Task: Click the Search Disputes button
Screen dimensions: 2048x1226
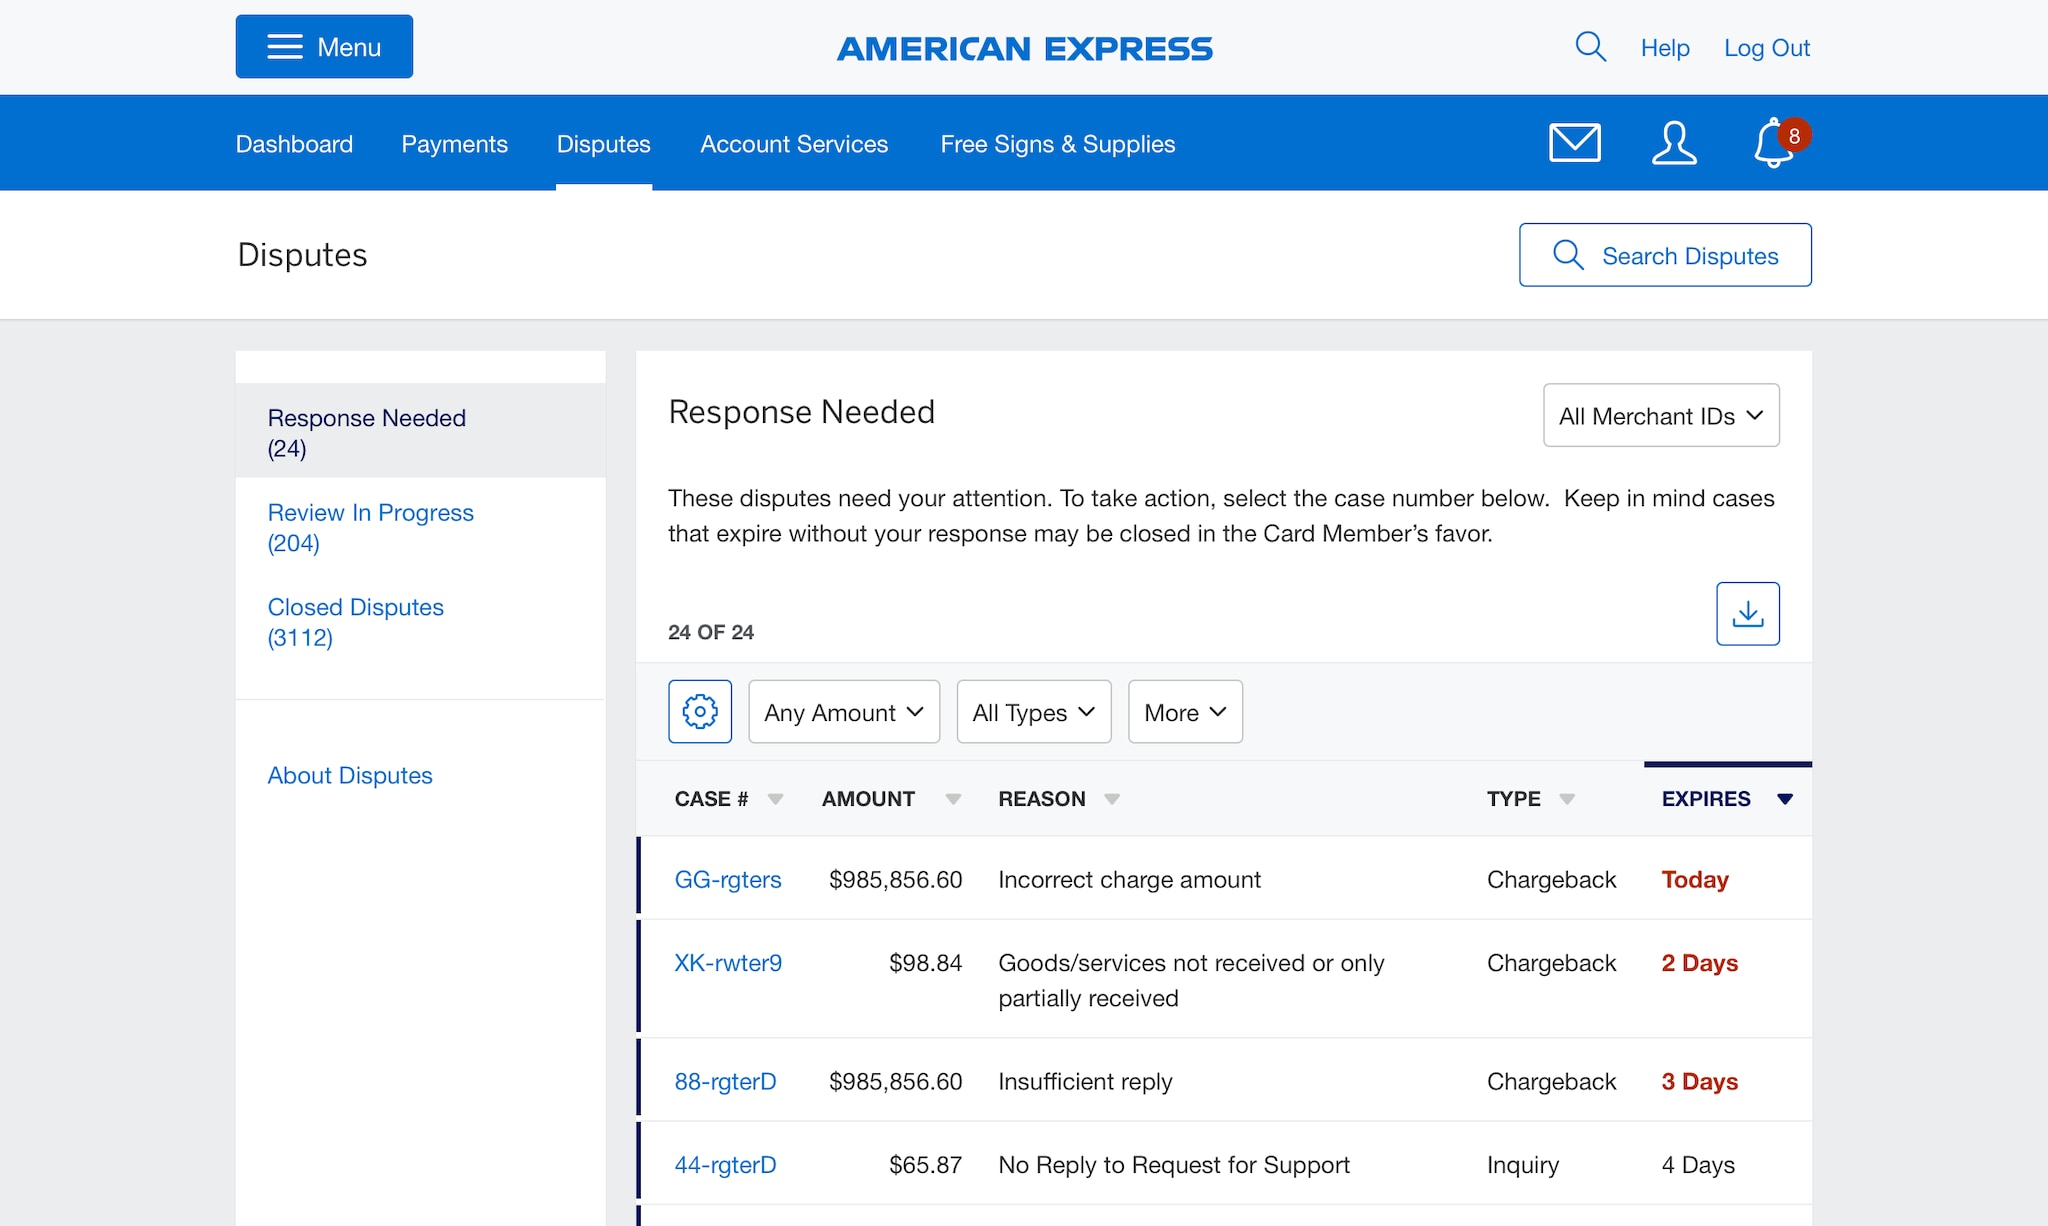Action: coord(1665,255)
